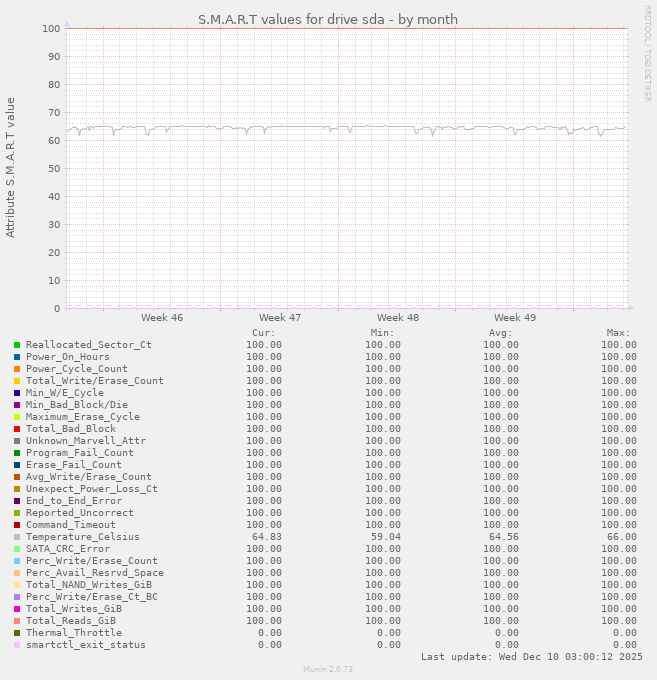The height and width of the screenshot is (680, 657).
Task: Click the pink smartctl_exit_status legend swatch
Action: [17, 645]
